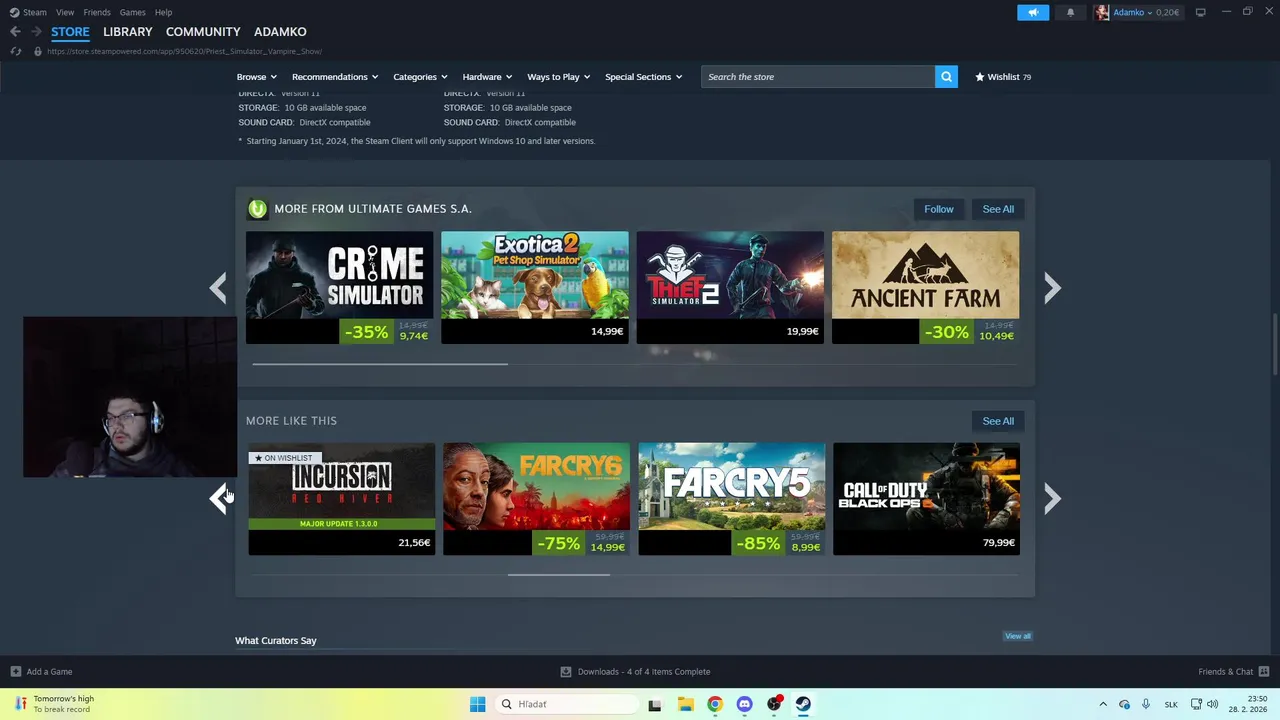Screen dimensions: 1280x720
Task: Click the page vertical scrollbar
Action: point(1274,344)
